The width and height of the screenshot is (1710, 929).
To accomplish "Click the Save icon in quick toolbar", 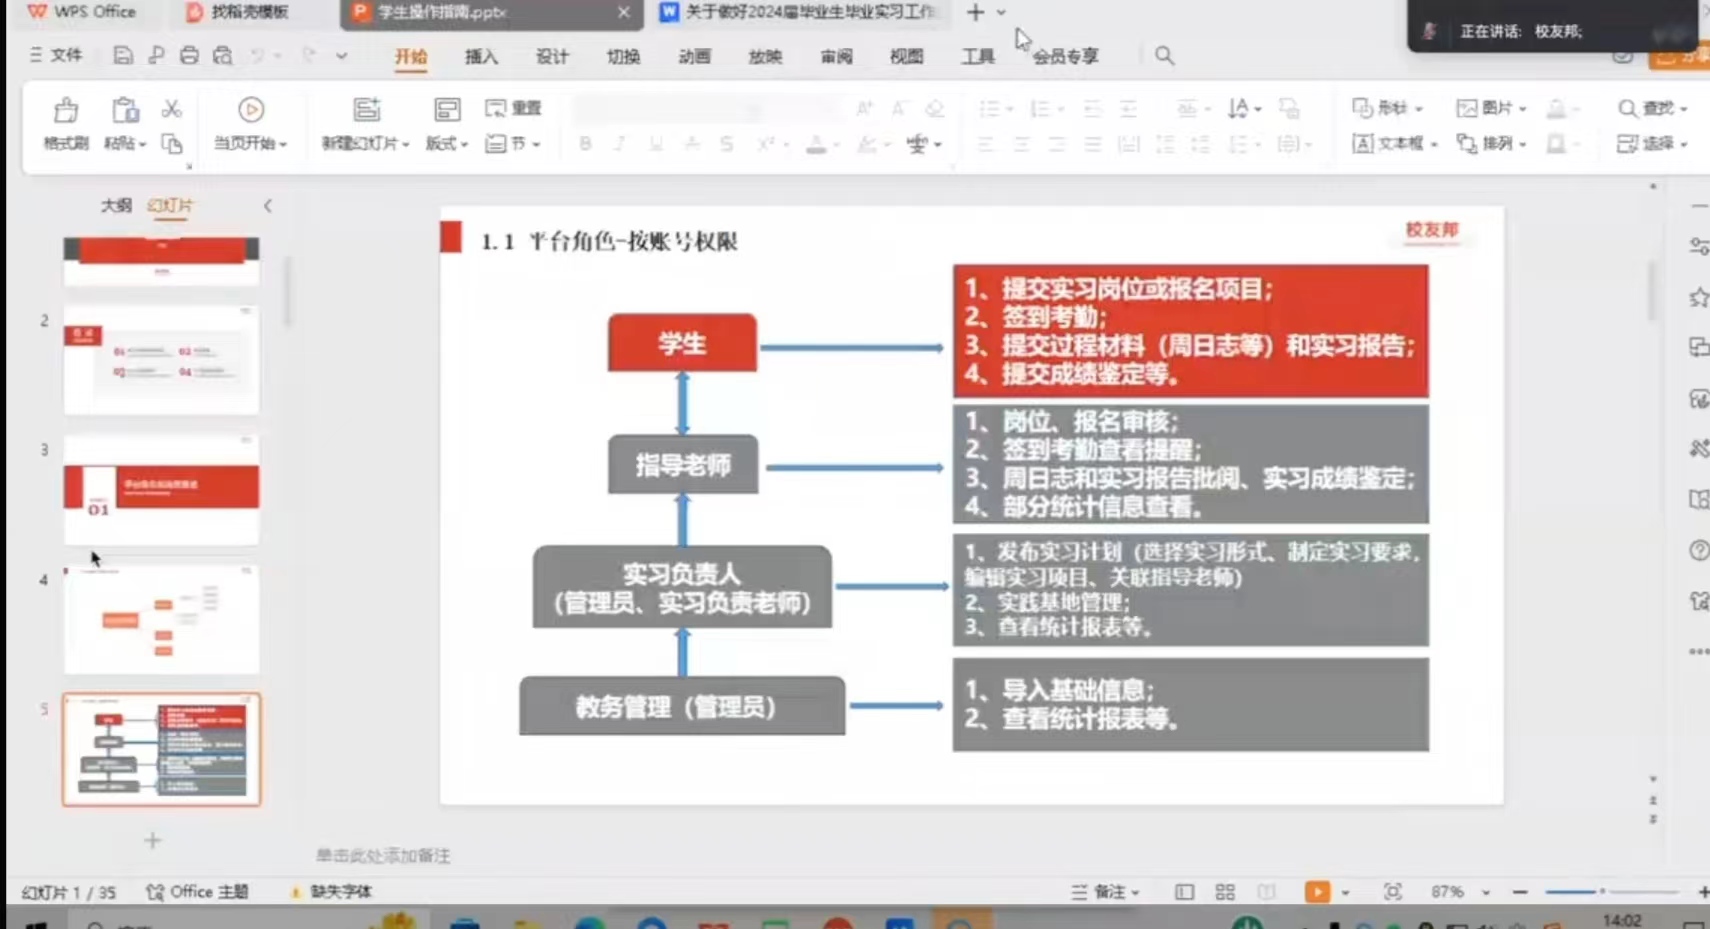I will [x=122, y=56].
